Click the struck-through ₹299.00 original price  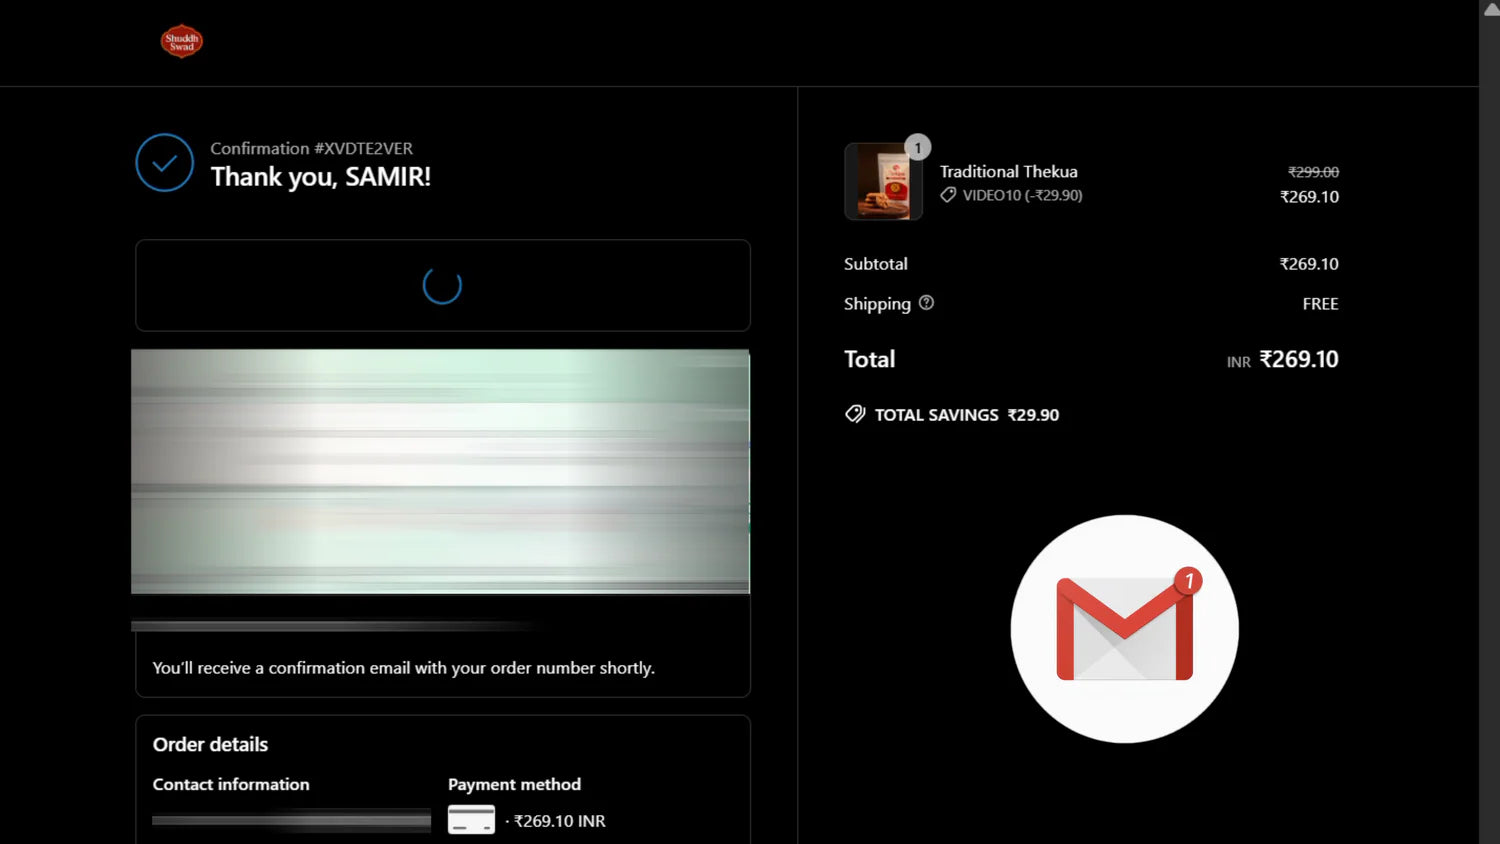click(1313, 172)
